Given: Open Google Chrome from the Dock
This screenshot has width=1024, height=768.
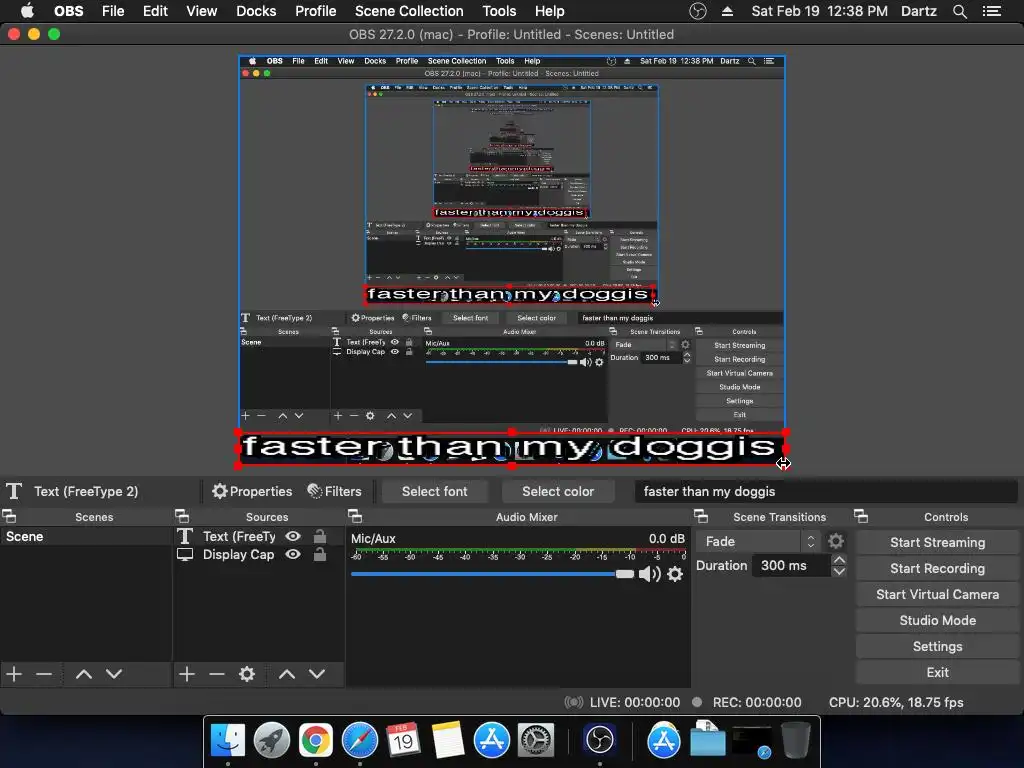Looking at the screenshot, I should (x=316, y=740).
